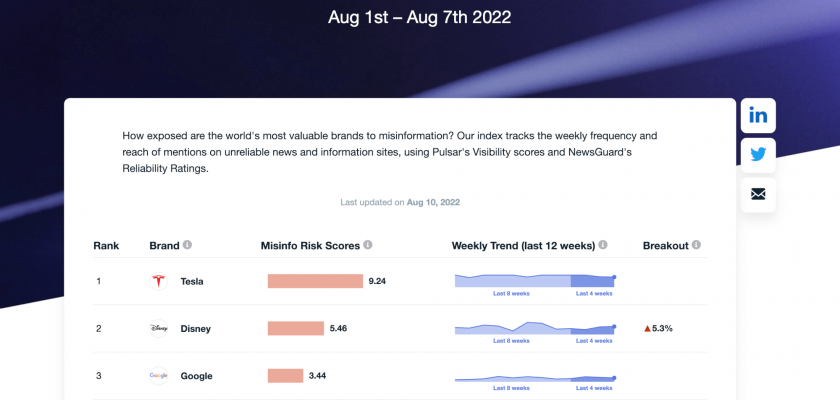Share page on LinkedIn
The height and width of the screenshot is (400, 840).
(758, 116)
